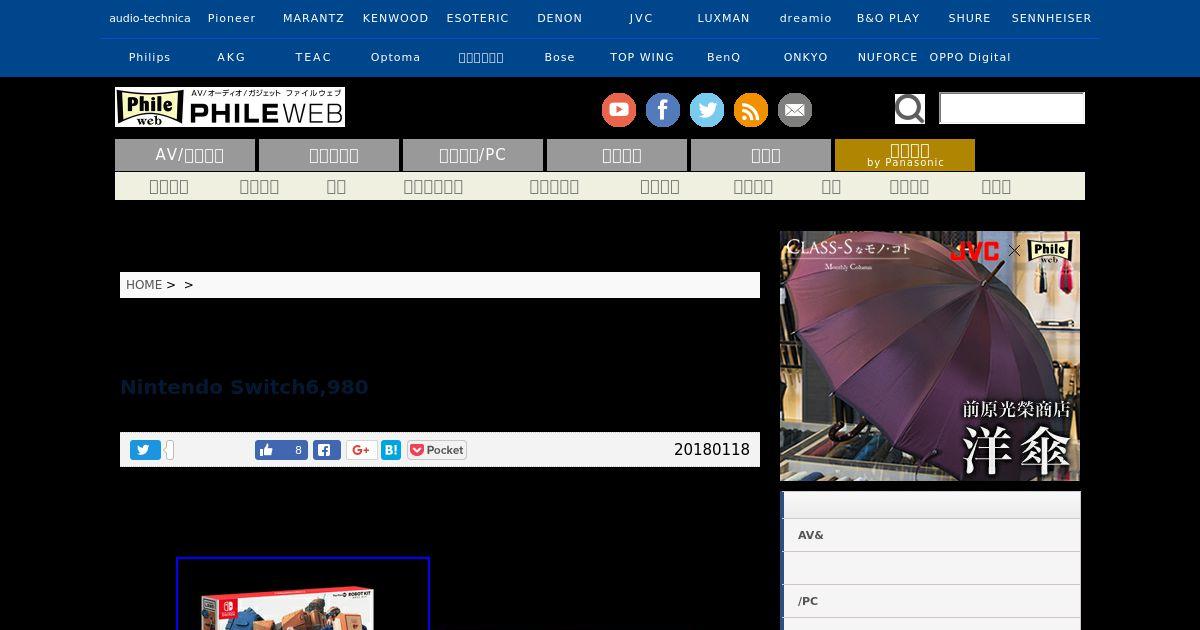Open NUFORCE brand link
Viewport: 1200px width, 630px height.
(x=888, y=57)
